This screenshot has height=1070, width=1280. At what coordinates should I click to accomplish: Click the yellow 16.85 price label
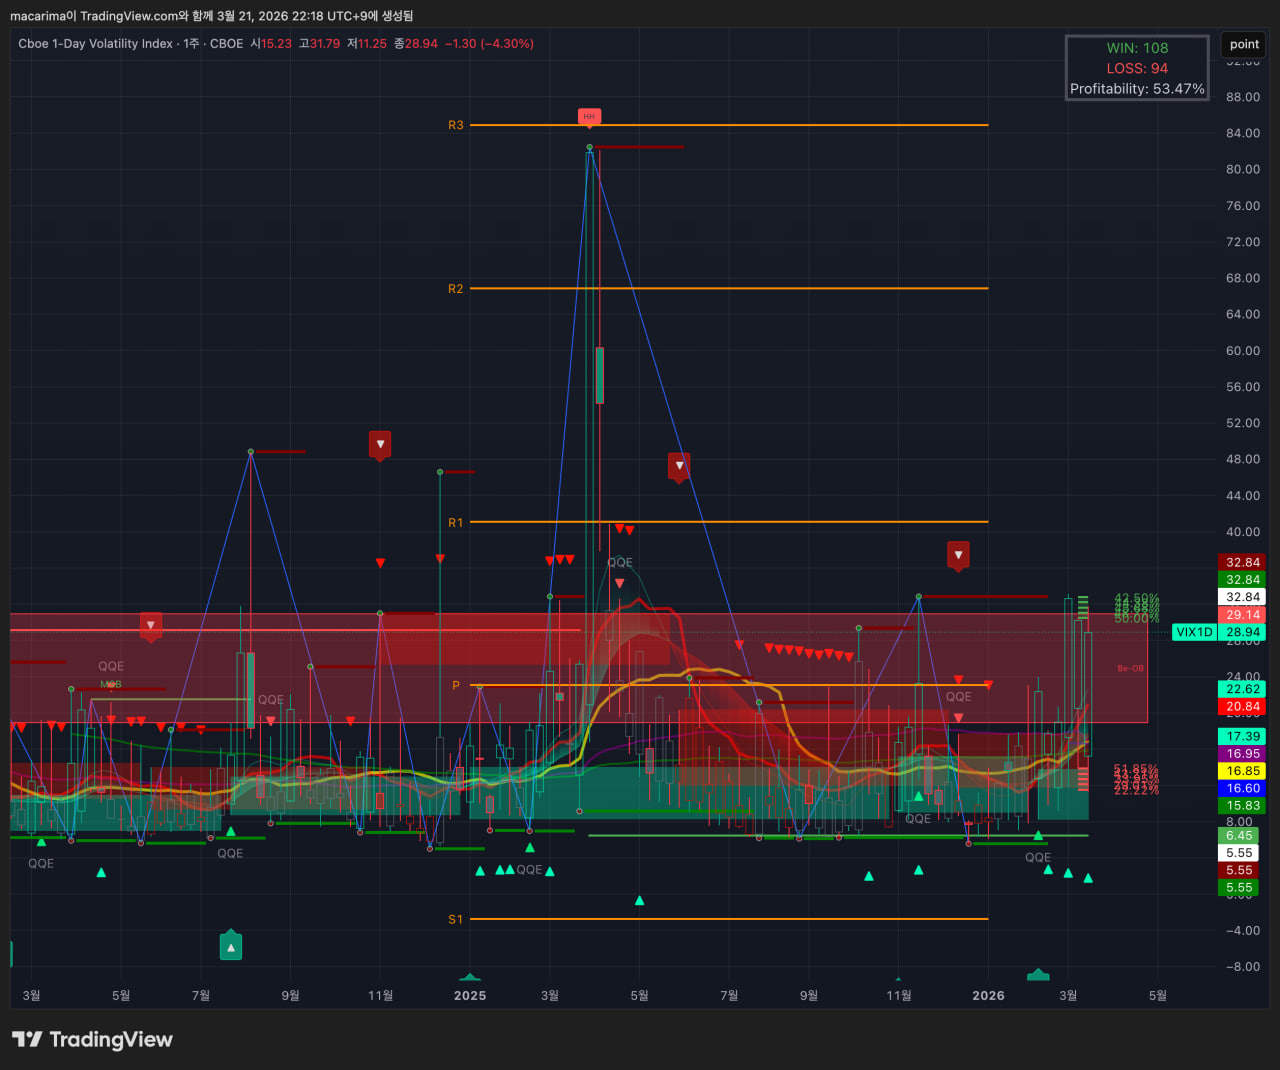pos(1243,771)
